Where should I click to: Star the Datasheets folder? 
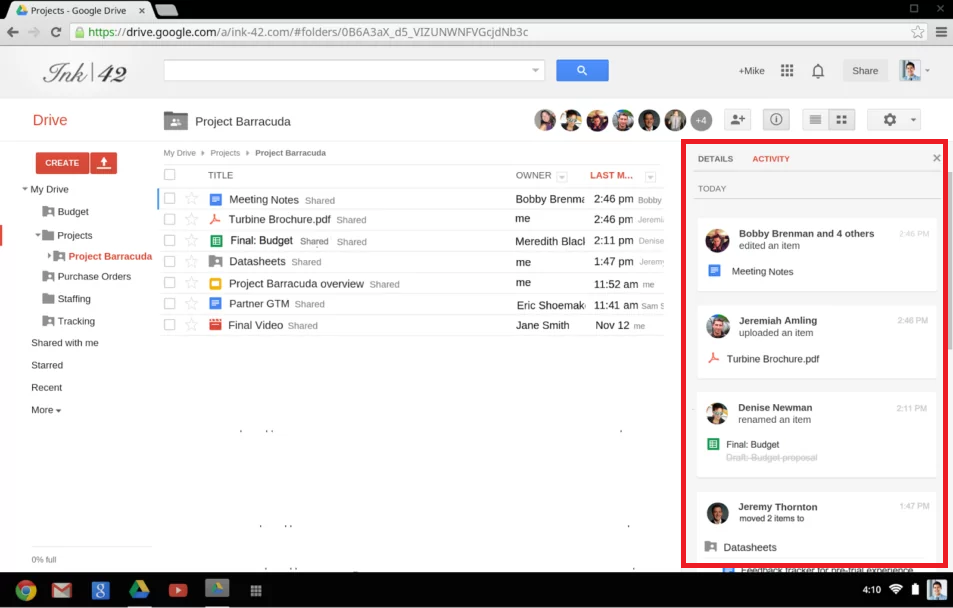coord(191,261)
